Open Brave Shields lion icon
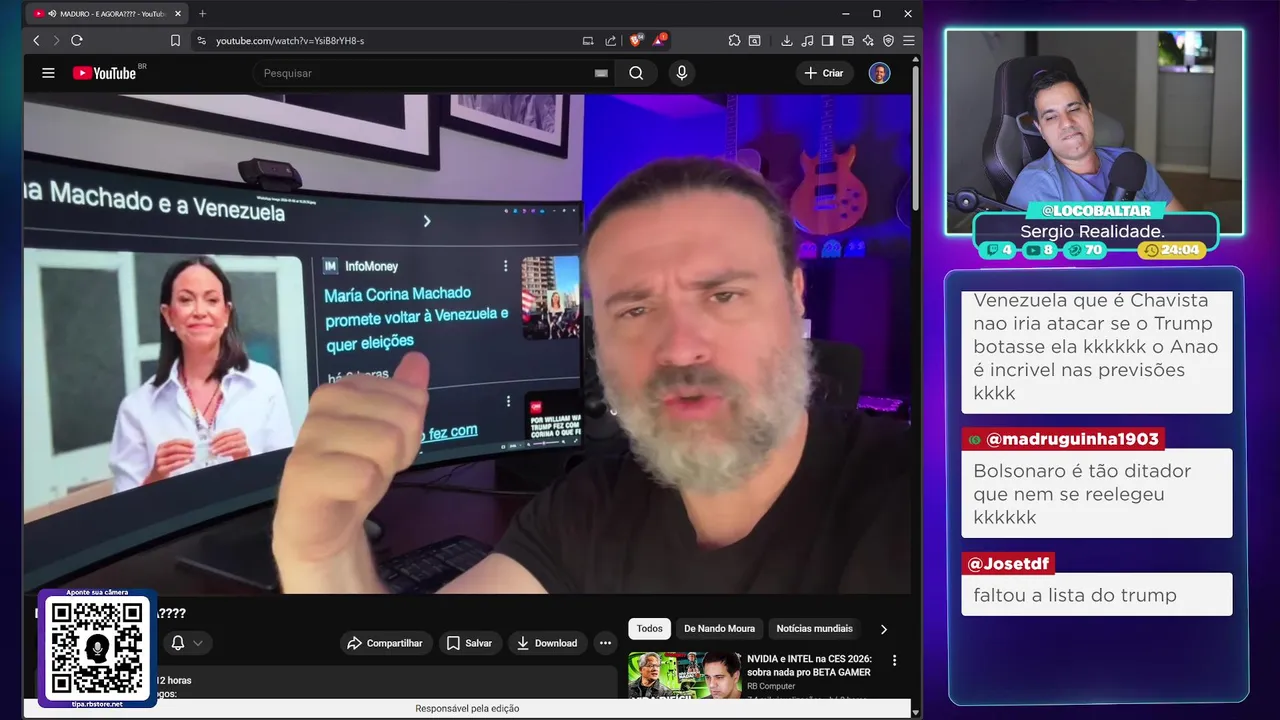The height and width of the screenshot is (720, 1280). 635,40
